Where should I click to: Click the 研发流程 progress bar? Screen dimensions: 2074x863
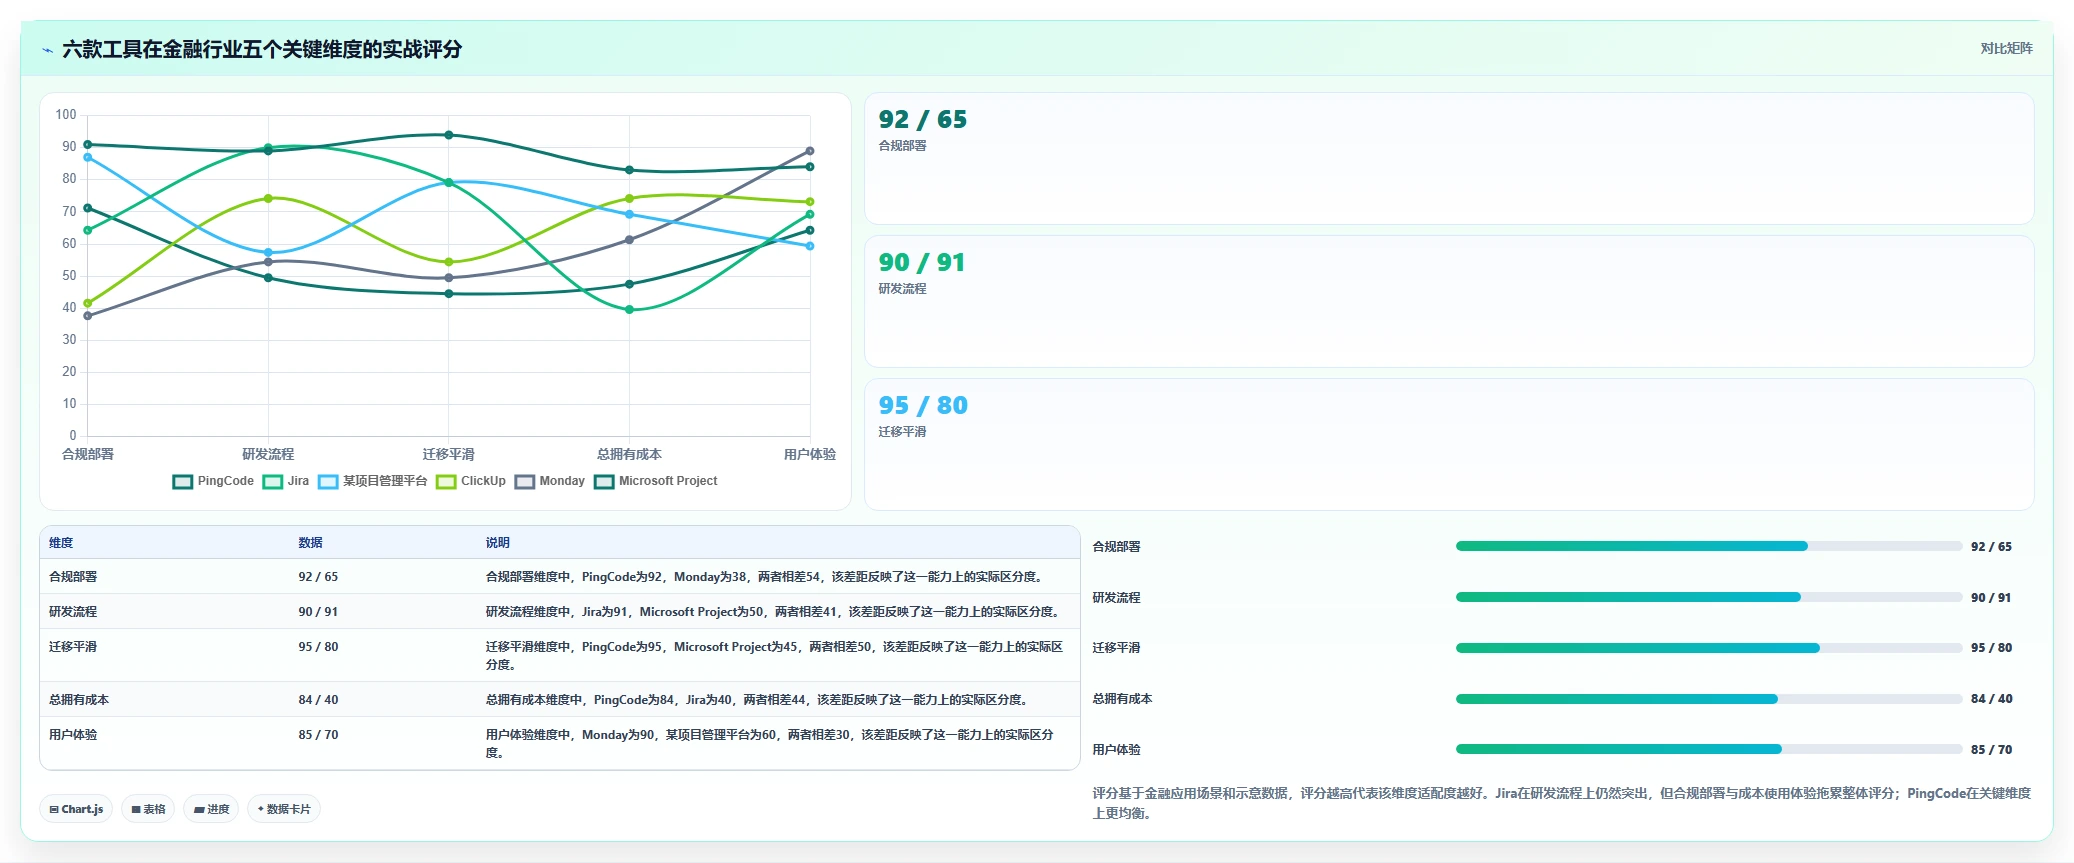click(x=1709, y=597)
